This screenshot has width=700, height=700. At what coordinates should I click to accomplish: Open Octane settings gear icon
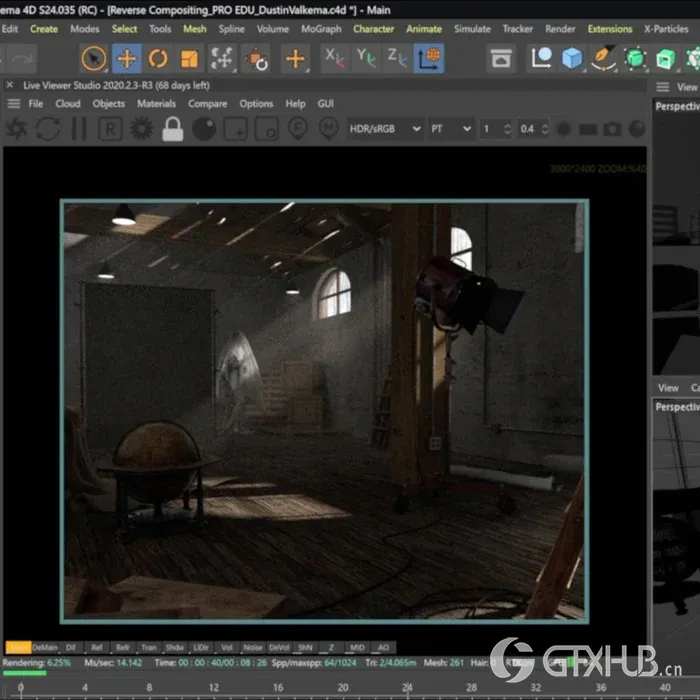pos(141,129)
